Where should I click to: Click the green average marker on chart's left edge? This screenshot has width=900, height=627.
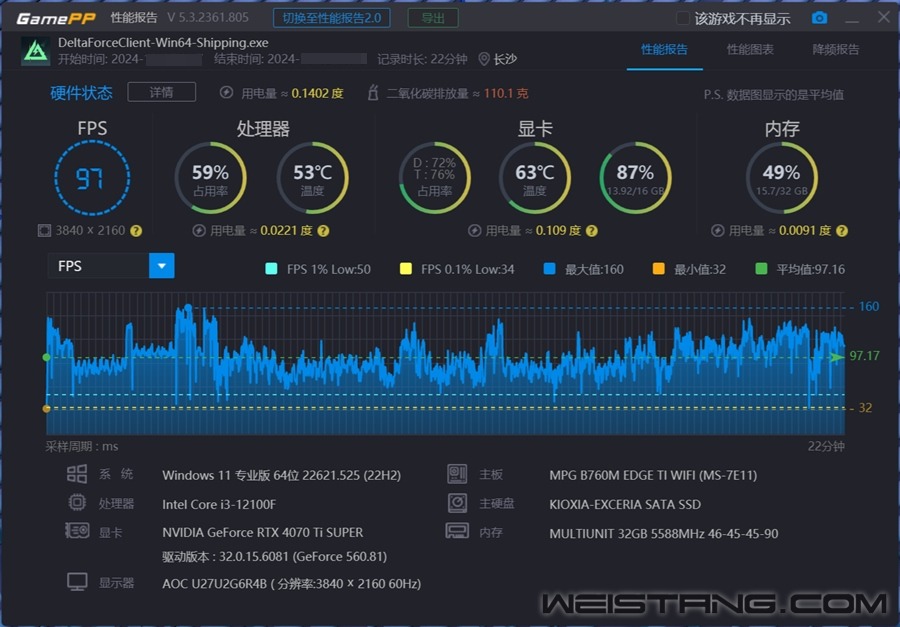click(x=46, y=357)
